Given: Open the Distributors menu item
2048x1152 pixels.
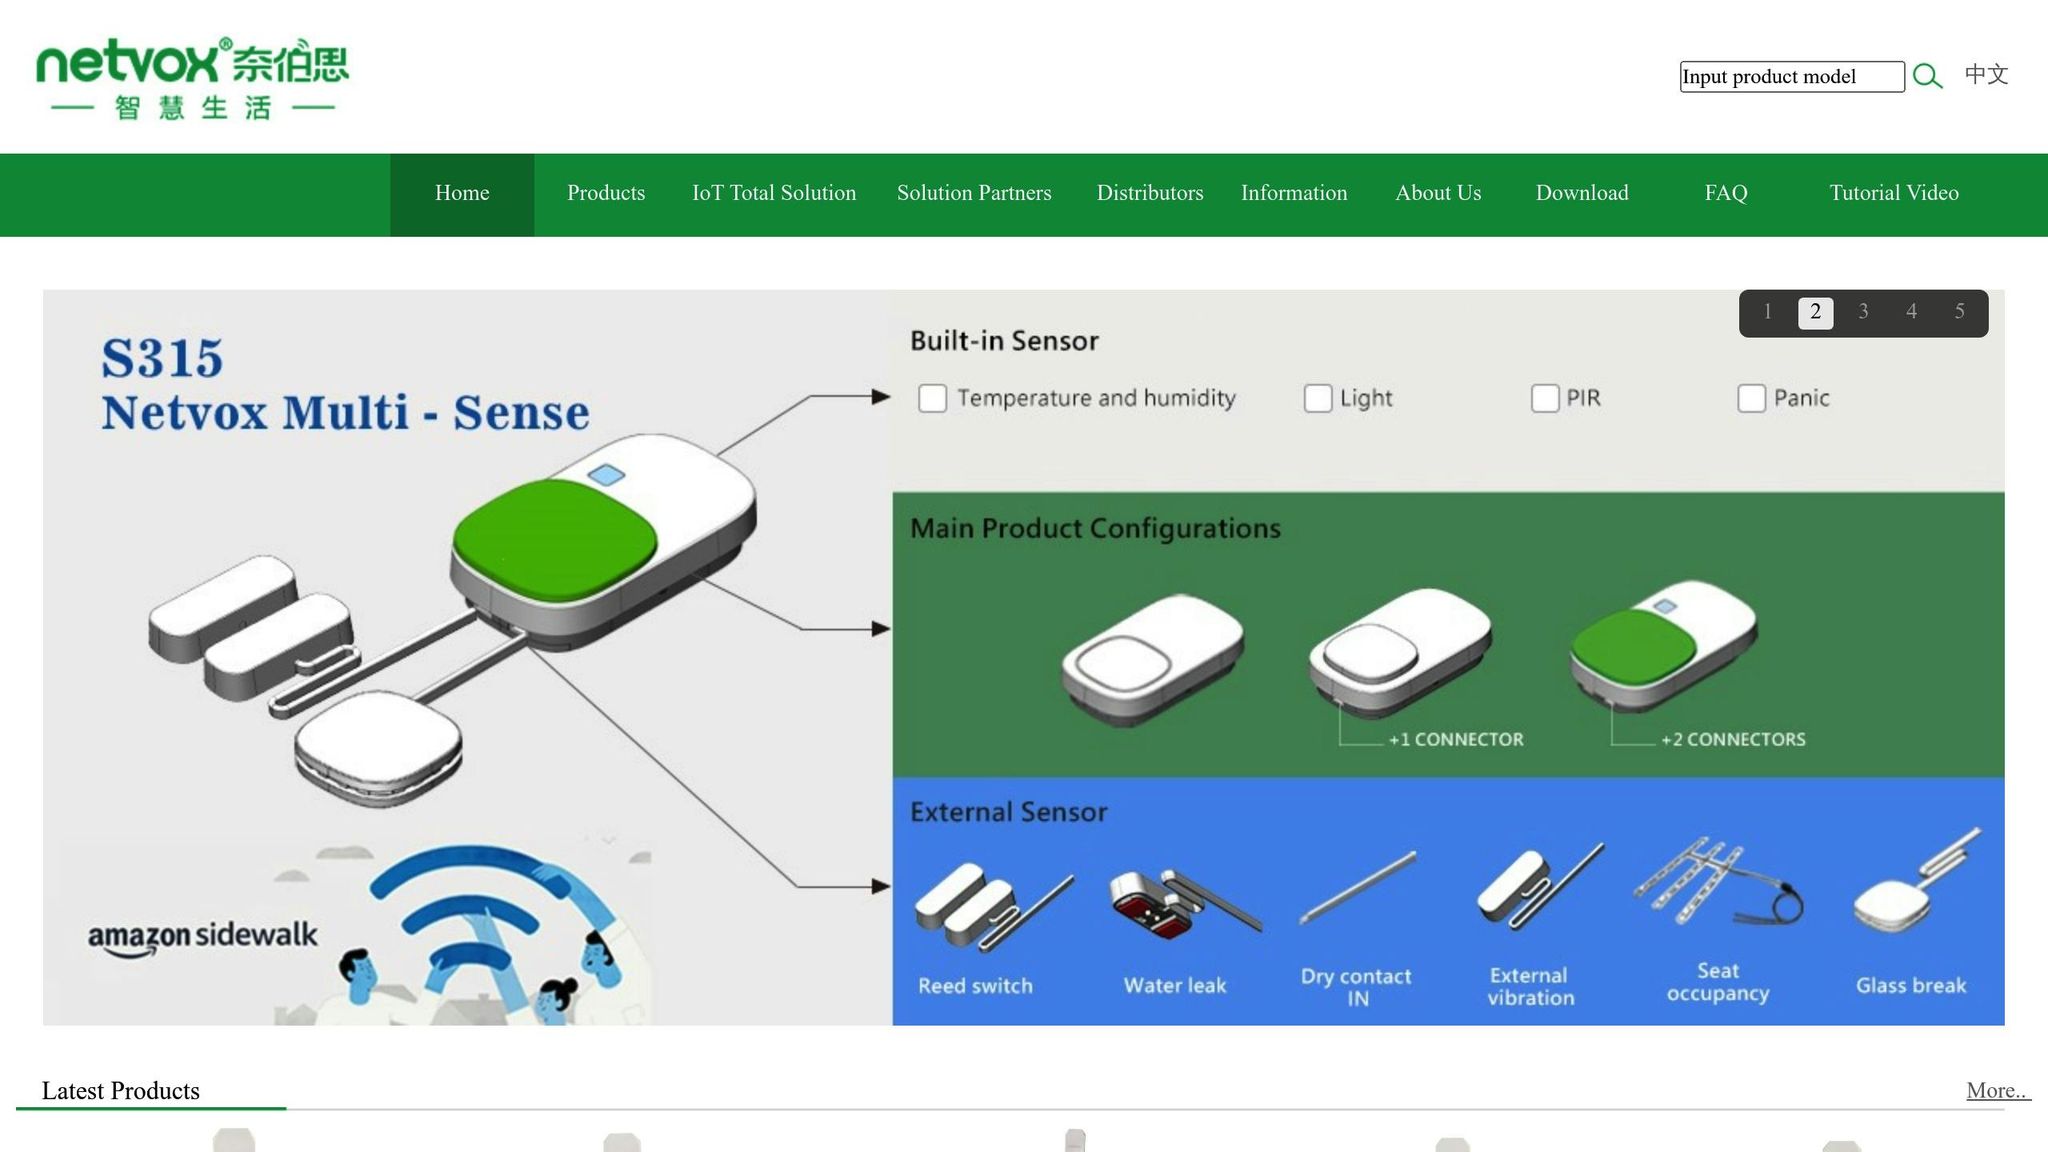Looking at the screenshot, I should (1150, 194).
